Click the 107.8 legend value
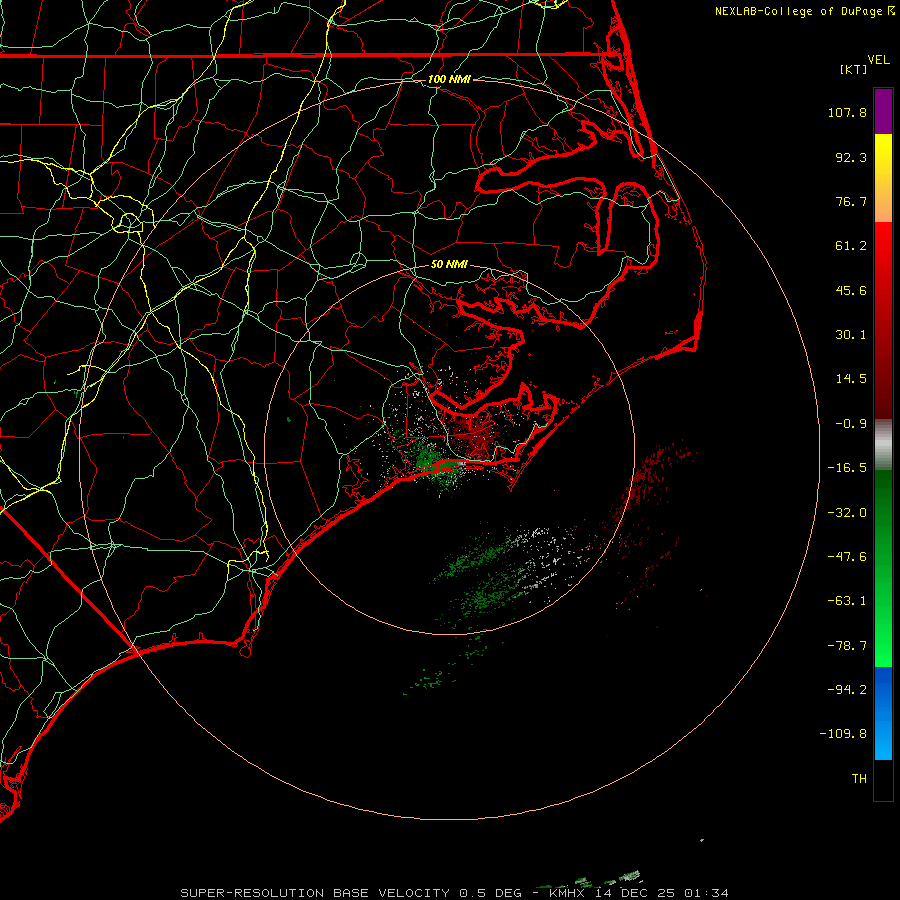 tap(847, 112)
